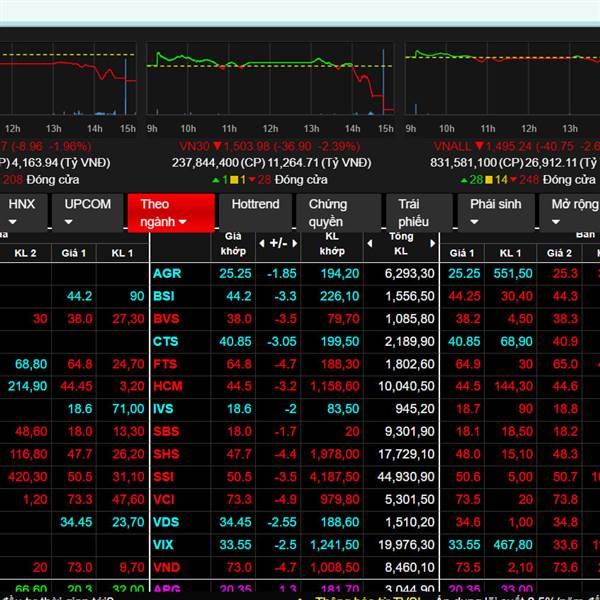Click AGR total volume 6,293,30
The height and width of the screenshot is (600, 600).
410,274
